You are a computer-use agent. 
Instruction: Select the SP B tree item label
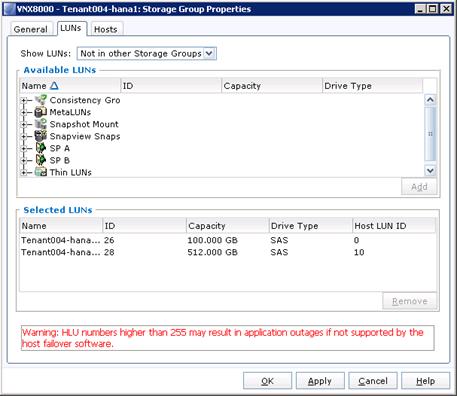coord(60,160)
